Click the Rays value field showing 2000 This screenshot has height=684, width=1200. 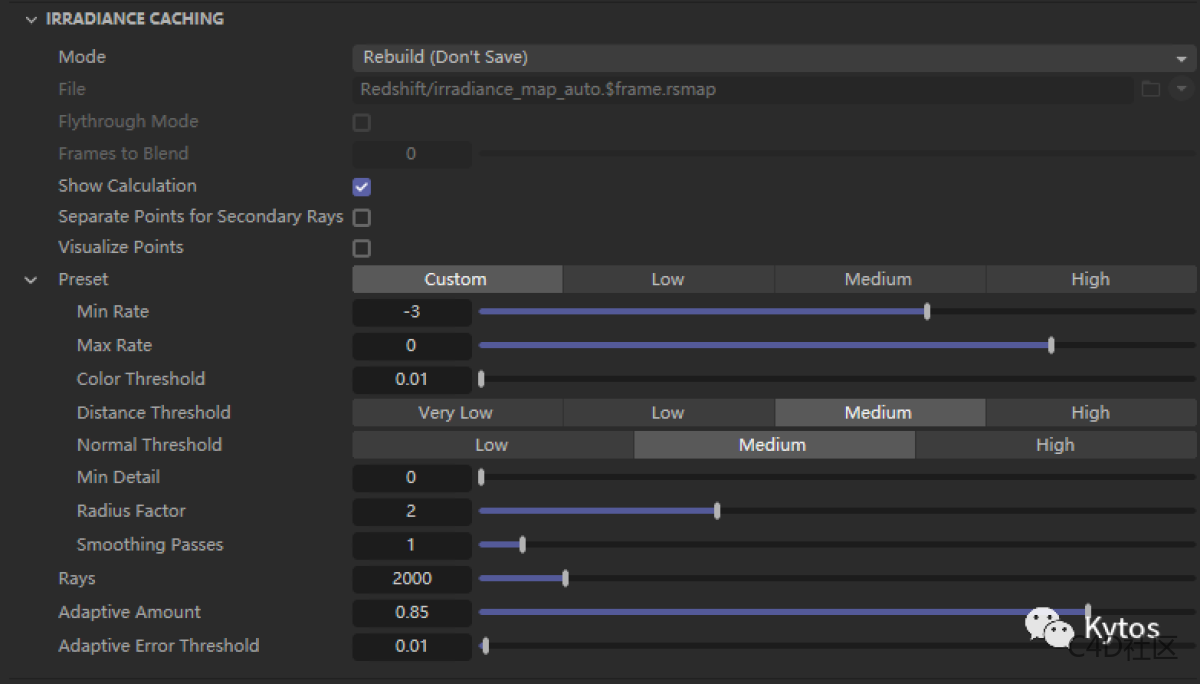point(411,578)
